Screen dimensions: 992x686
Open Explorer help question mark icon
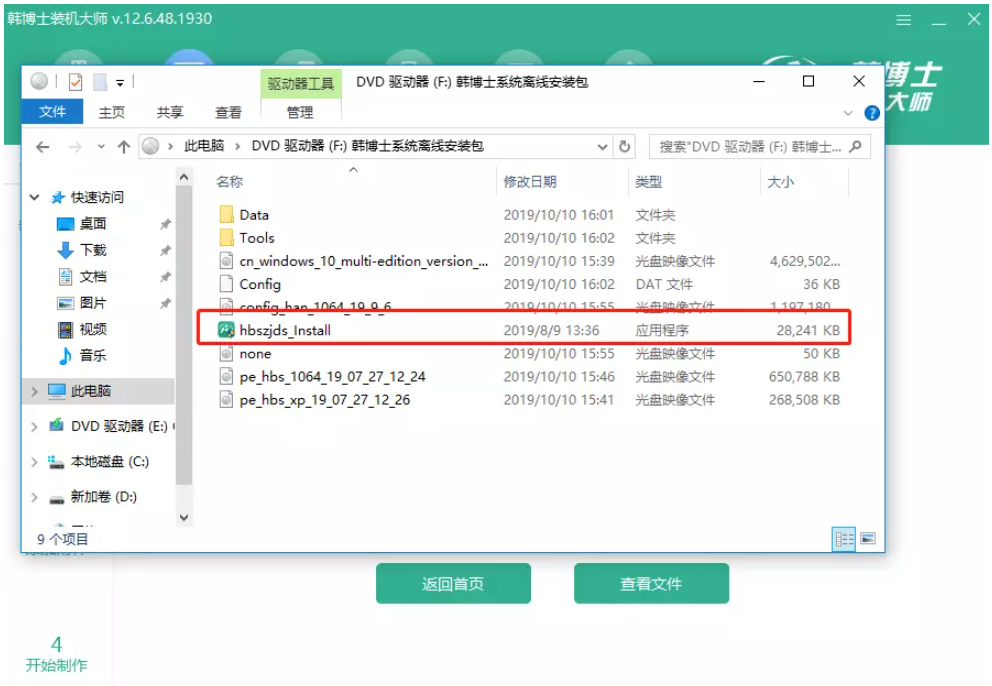[871, 113]
